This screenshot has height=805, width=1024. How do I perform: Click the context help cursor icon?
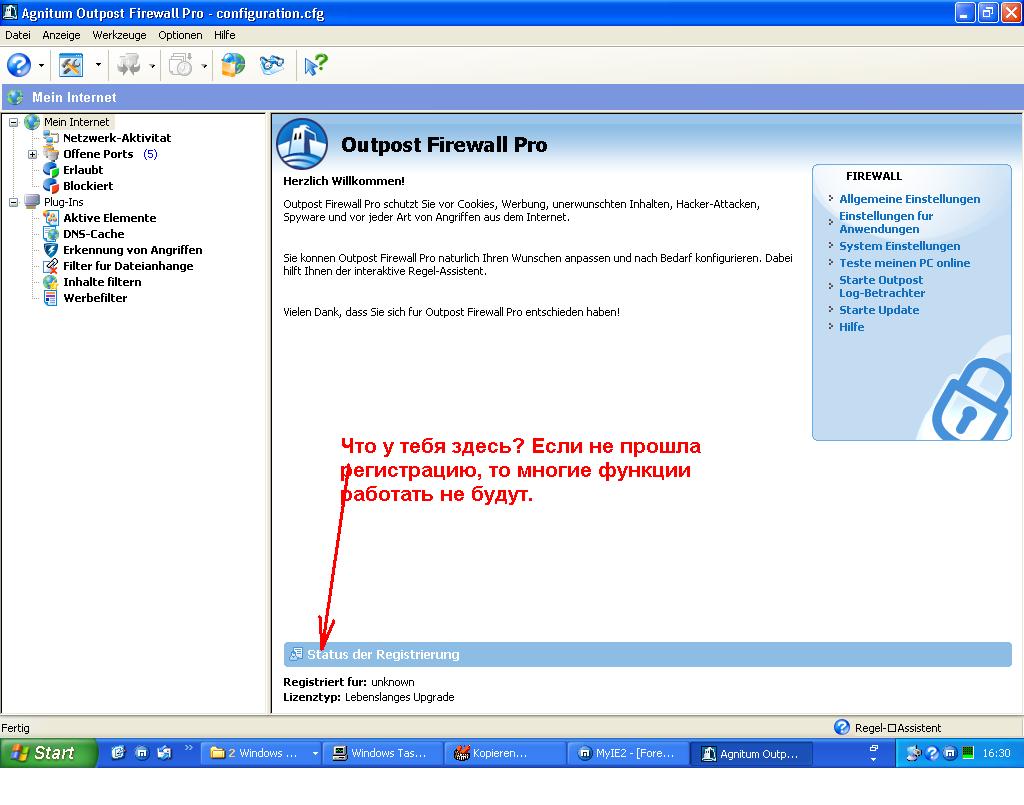(x=315, y=65)
